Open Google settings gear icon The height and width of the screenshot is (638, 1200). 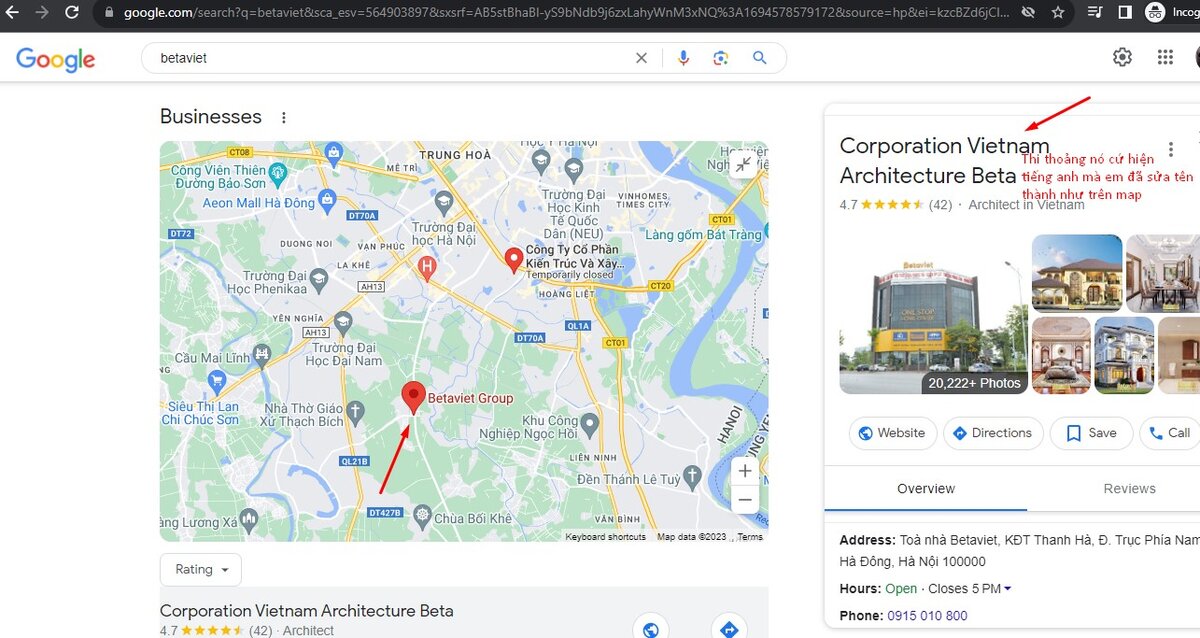[1122, 57]
